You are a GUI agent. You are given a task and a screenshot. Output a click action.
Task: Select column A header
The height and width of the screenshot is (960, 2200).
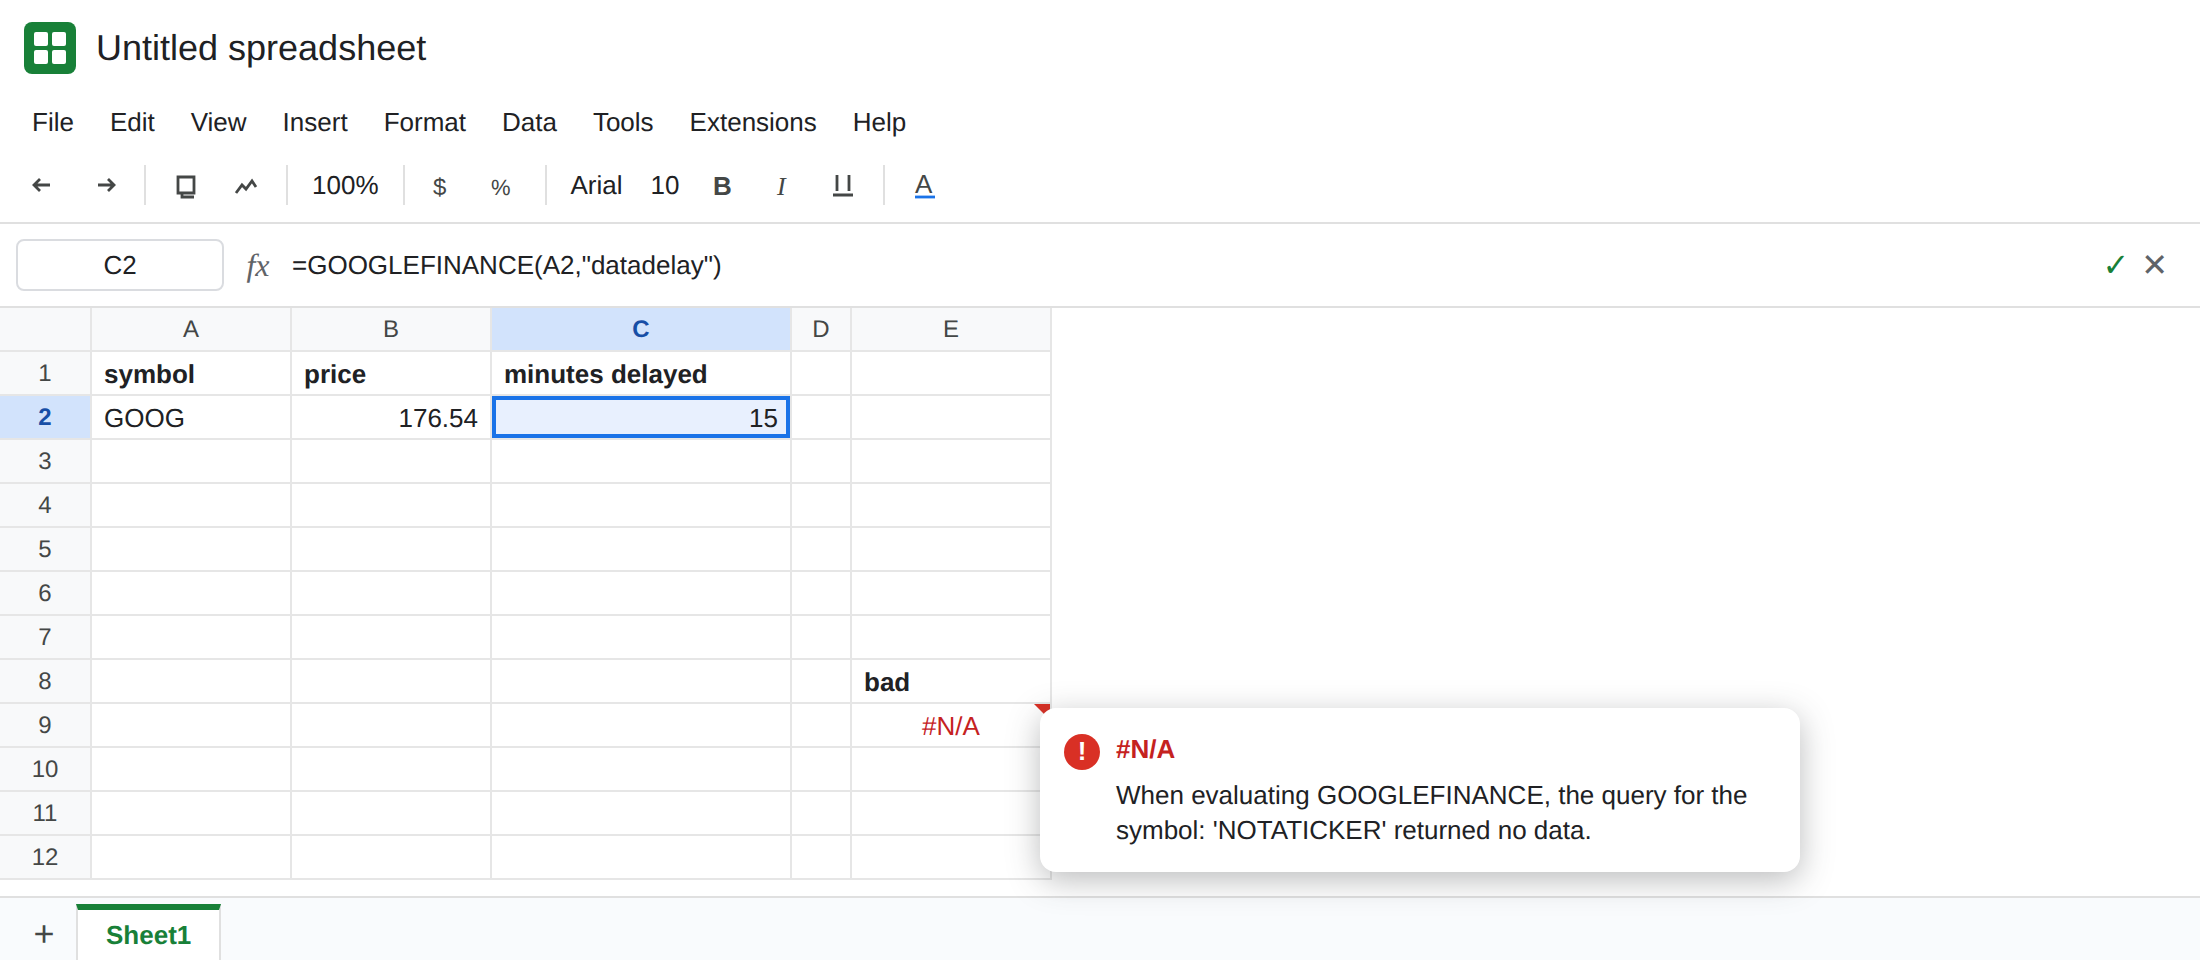pos(191,329)
